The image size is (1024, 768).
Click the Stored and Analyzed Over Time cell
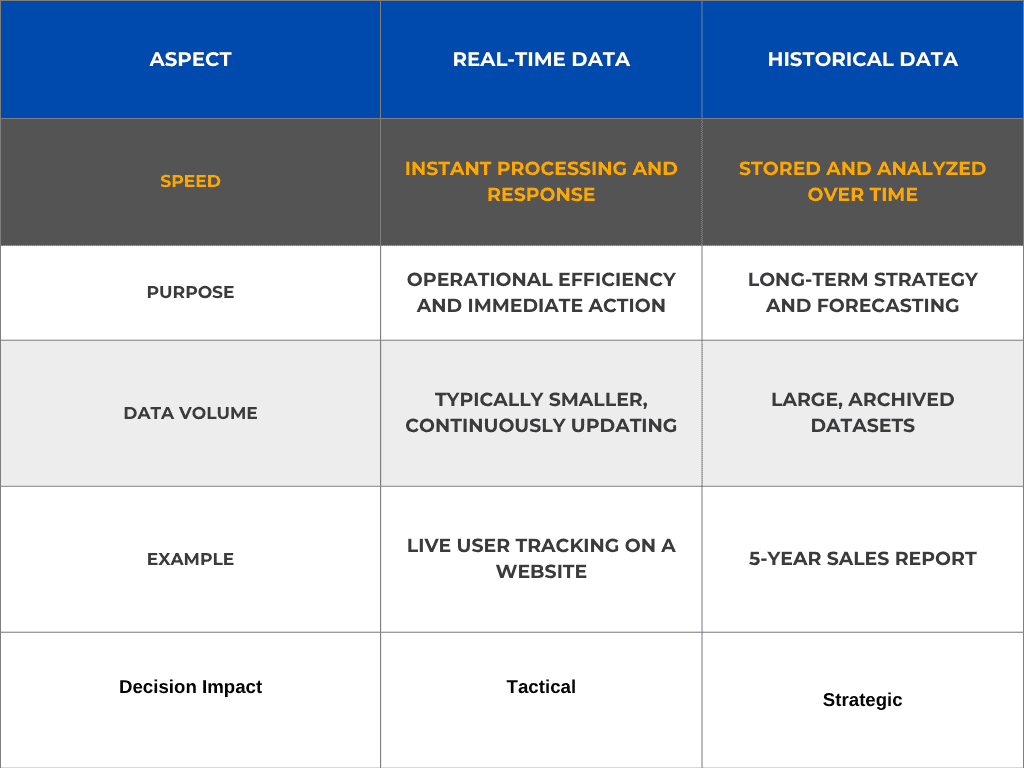point(862,181)
